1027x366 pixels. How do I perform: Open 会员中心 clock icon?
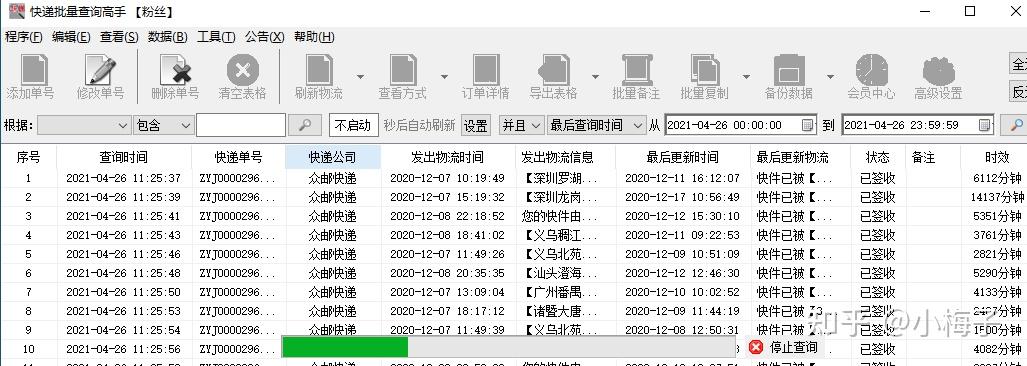[872, 70]
